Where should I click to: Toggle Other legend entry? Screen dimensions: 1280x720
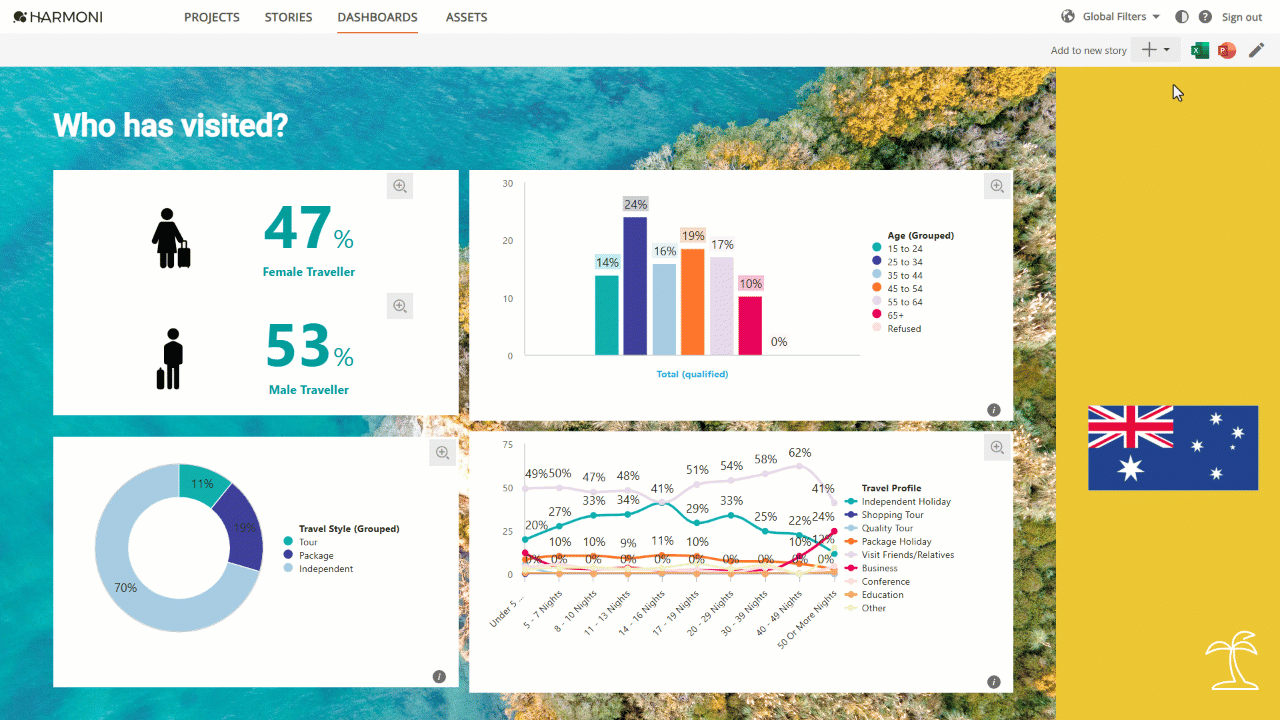[866, 608]
